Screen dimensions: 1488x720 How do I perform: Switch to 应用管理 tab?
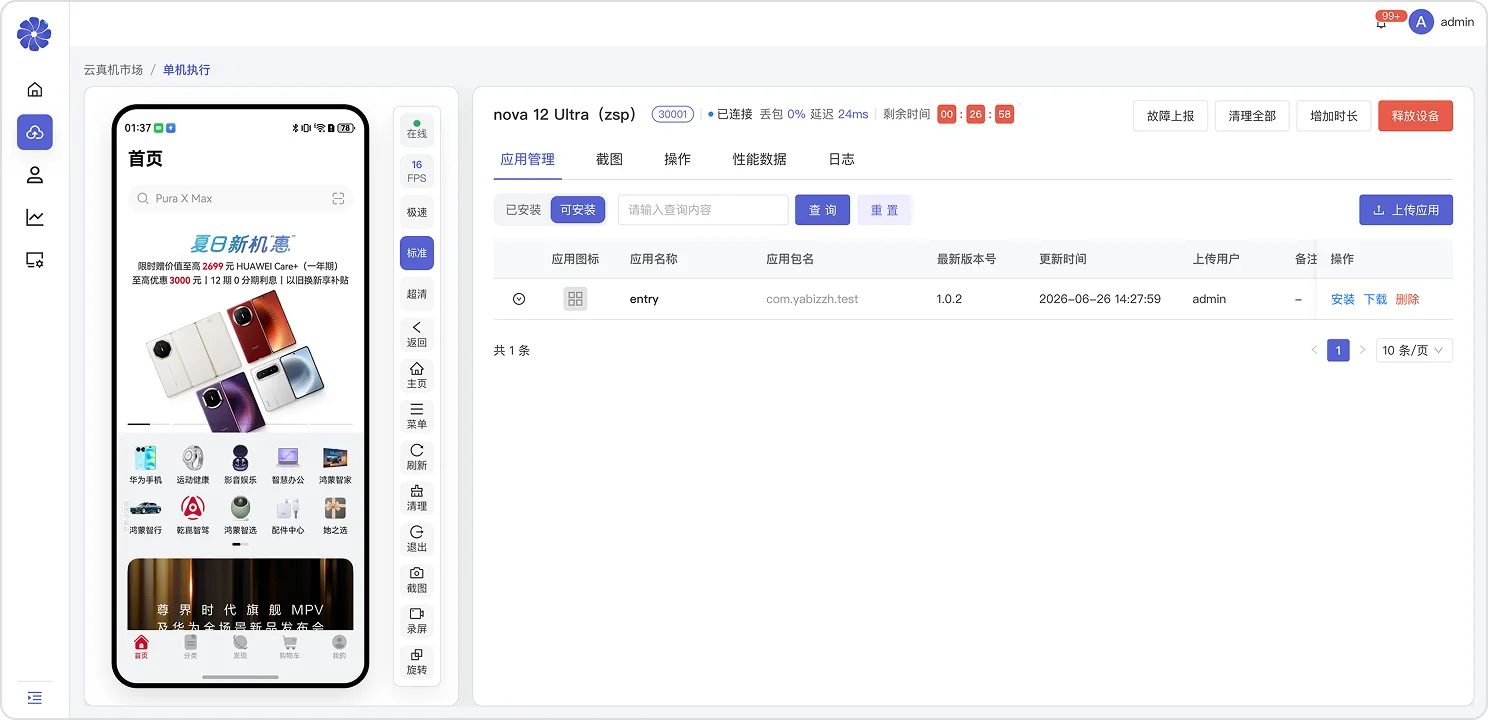click(x=527, y=159)
